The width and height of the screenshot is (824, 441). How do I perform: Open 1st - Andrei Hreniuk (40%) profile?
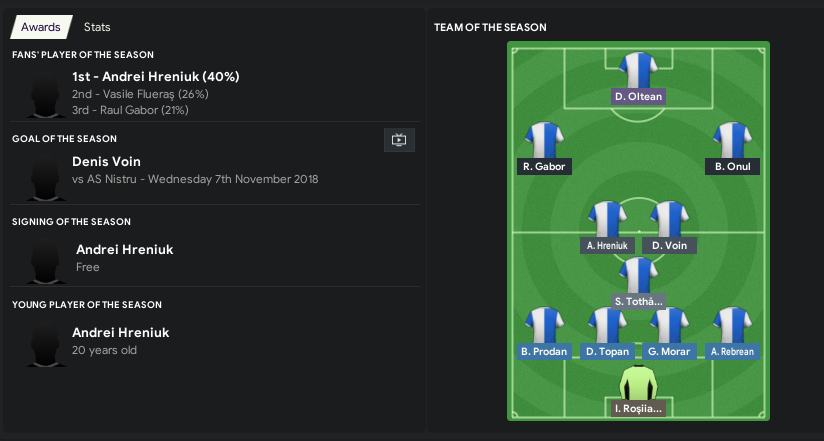coord(156,77)
